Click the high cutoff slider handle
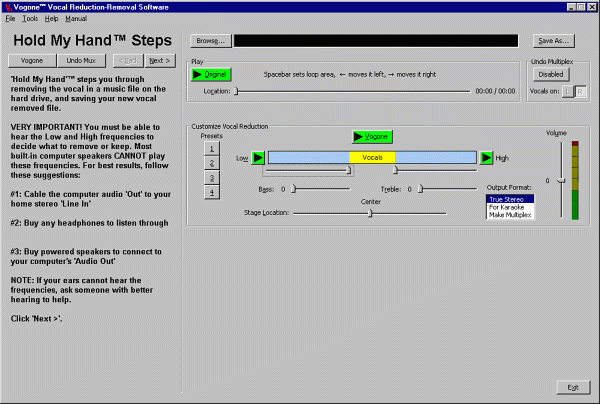 395,170
